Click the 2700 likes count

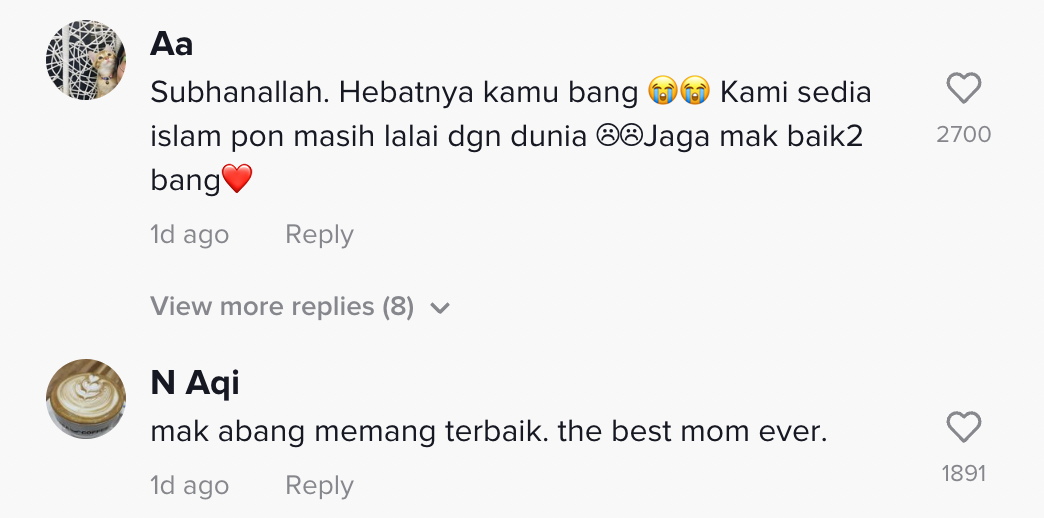963,134
